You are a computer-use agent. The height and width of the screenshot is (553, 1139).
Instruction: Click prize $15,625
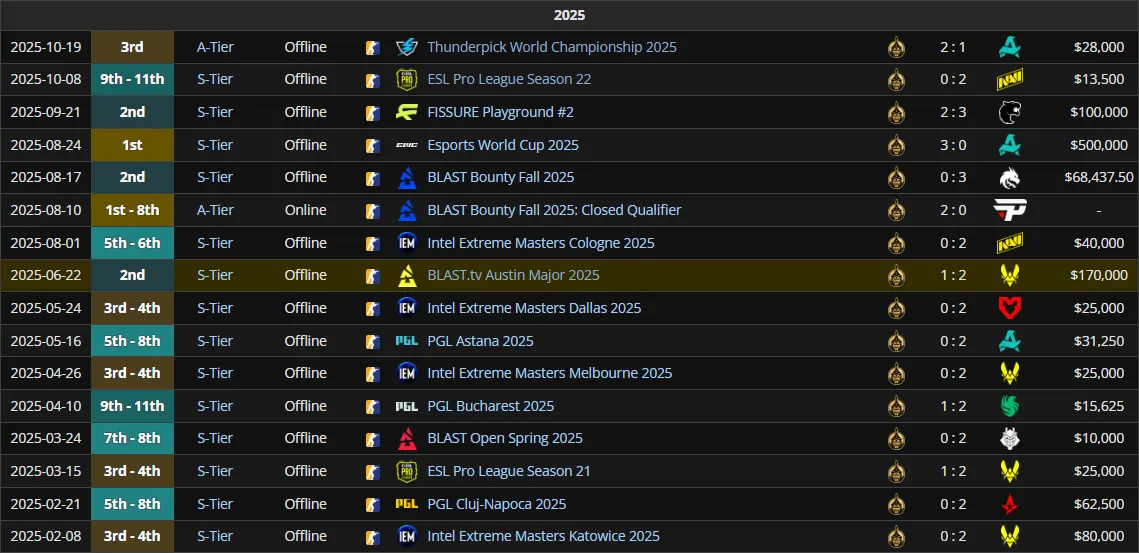1099,405
